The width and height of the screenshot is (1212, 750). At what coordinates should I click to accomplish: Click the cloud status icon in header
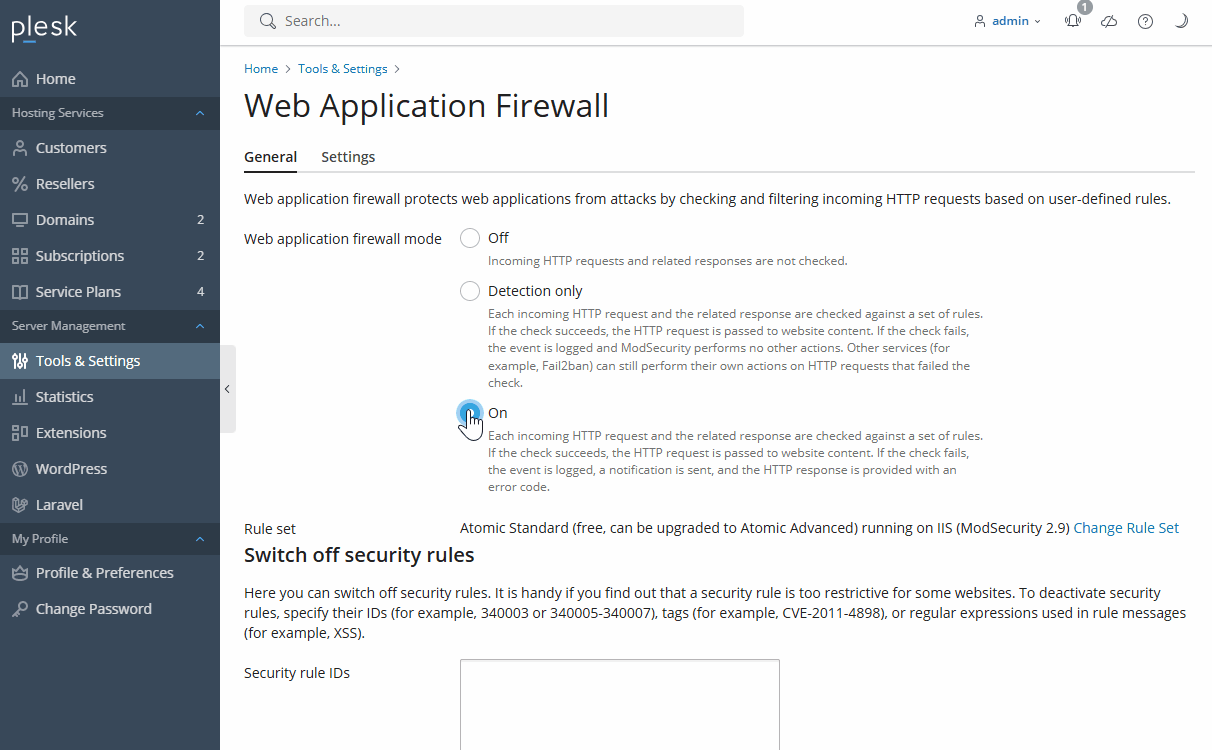[x=1109, y=21]
